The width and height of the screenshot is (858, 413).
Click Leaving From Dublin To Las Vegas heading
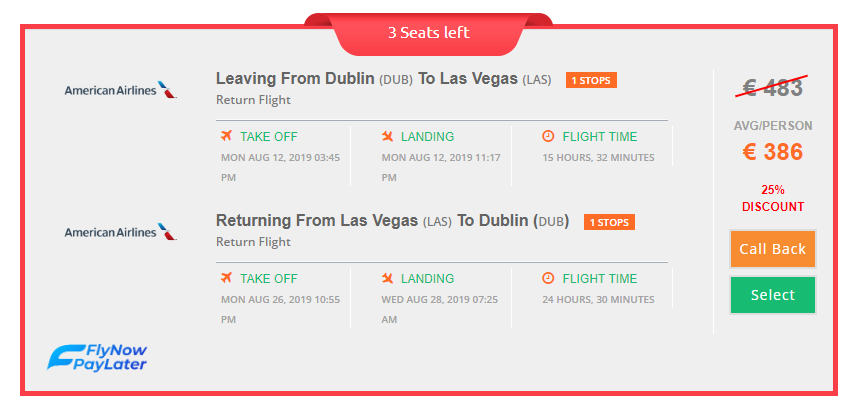pyautogui.click(x=384, y=79)
